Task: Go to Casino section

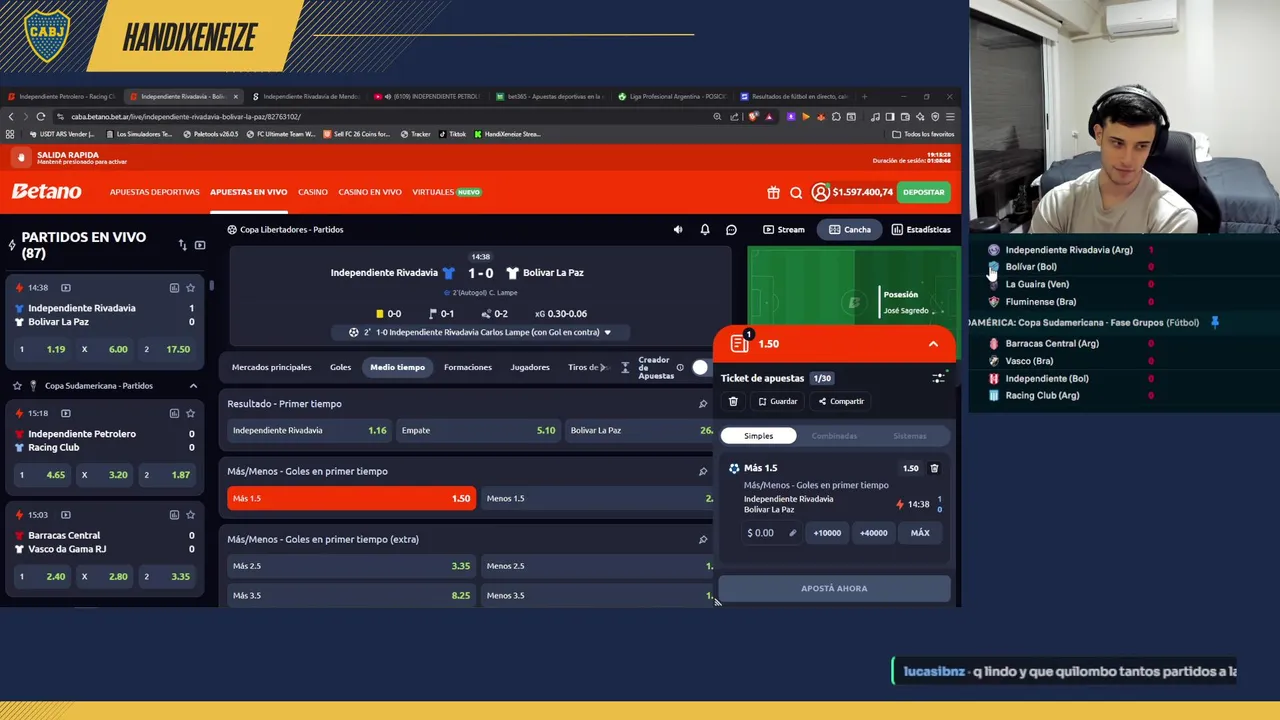Action: click(x=313, y=192)
